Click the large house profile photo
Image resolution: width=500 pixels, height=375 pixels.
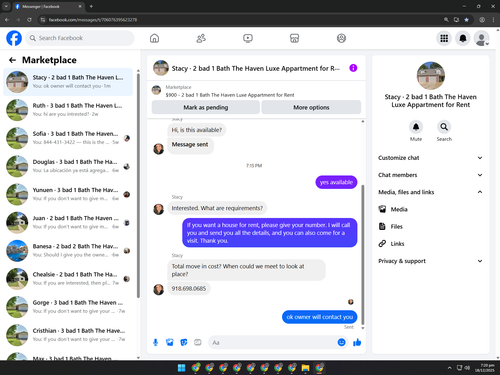pos(431,76)
